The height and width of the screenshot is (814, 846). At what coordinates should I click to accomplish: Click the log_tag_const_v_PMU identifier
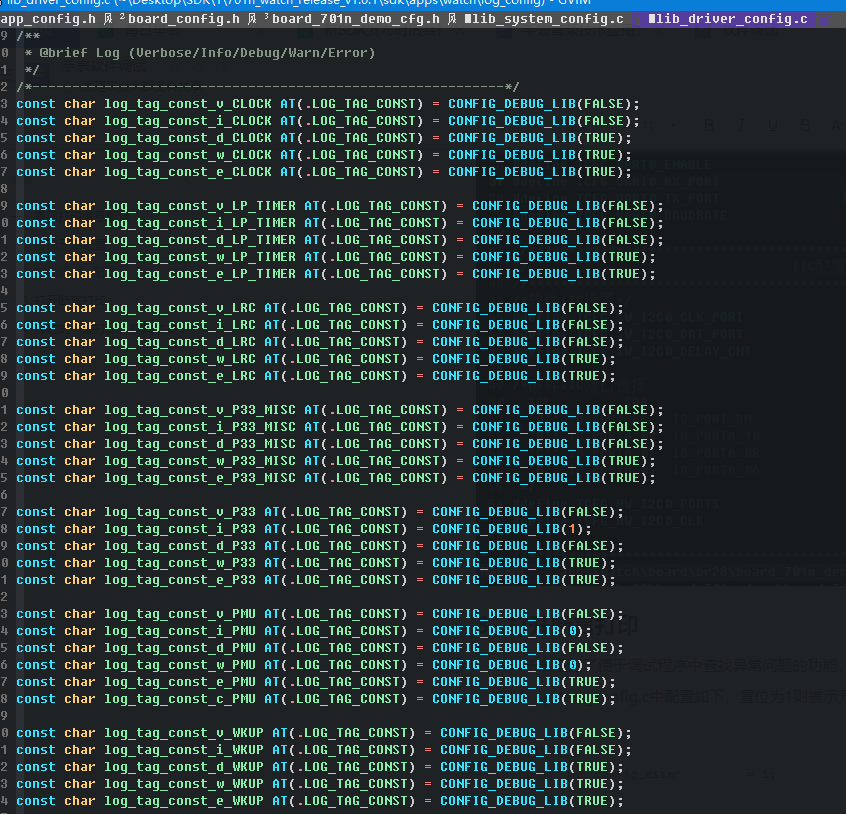point(180,614)
